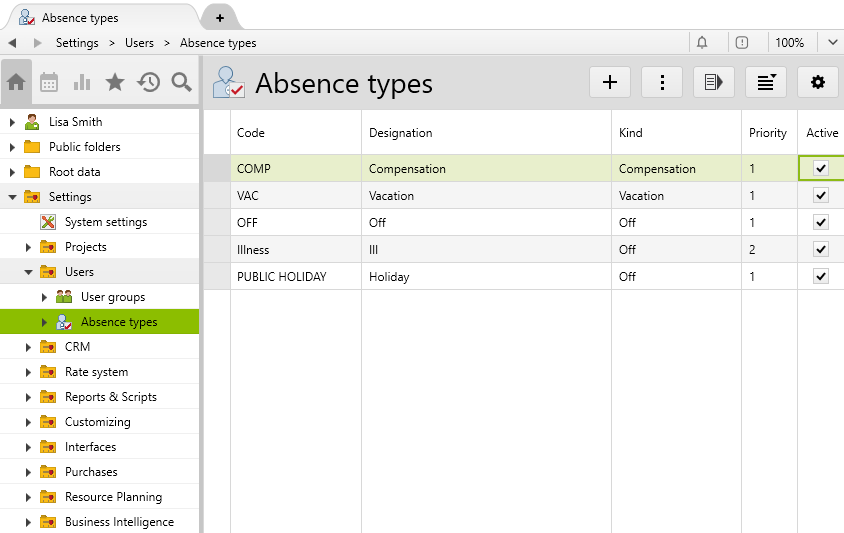Click the Home icon in sidebar
This screenshot has height=533, width=844.
tap(16, 83)
